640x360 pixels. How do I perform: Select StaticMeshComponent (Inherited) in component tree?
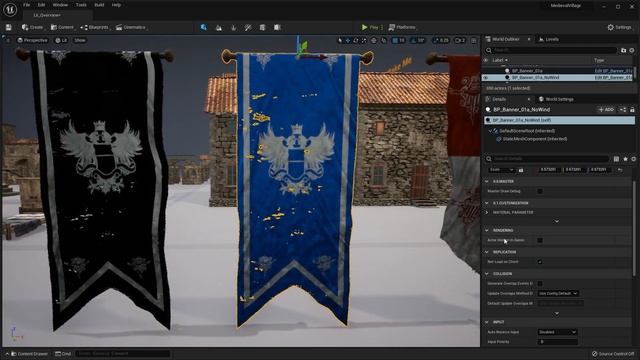click(x=534, y=139)
